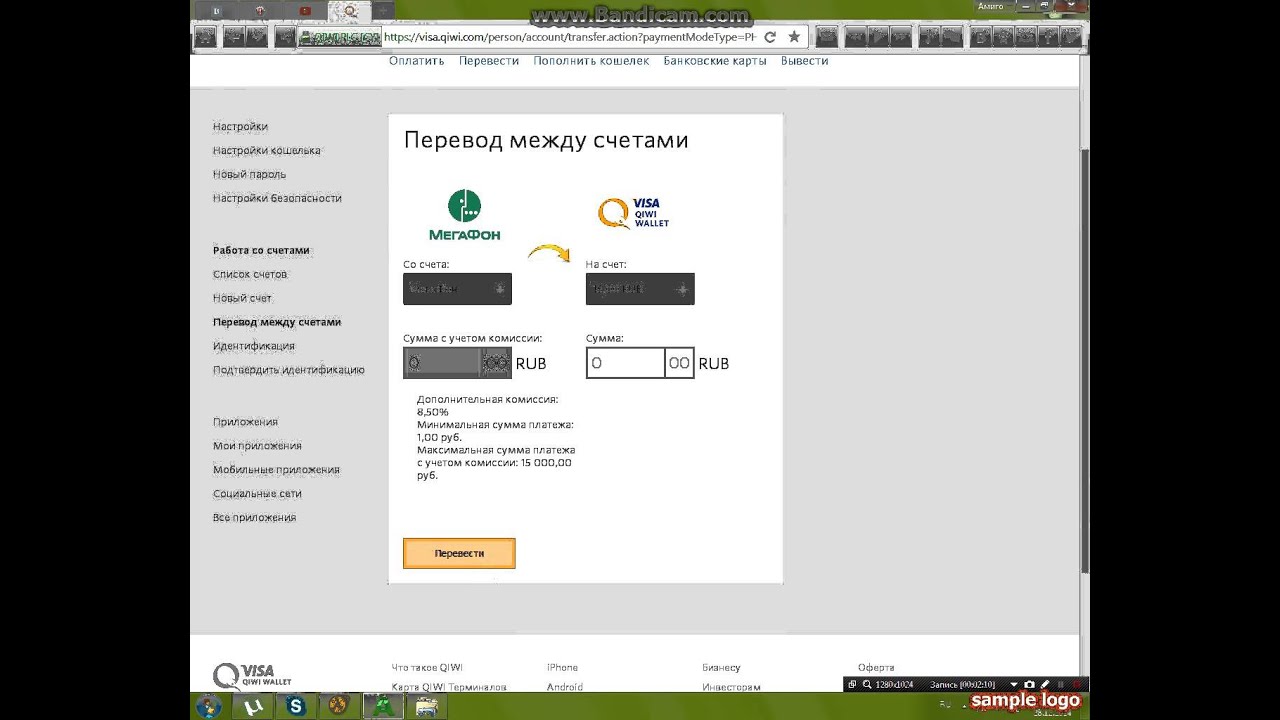The image size is (1280, 720).
Task: Switch to the YouTube browser tab
Action: [x=305, y=11]
